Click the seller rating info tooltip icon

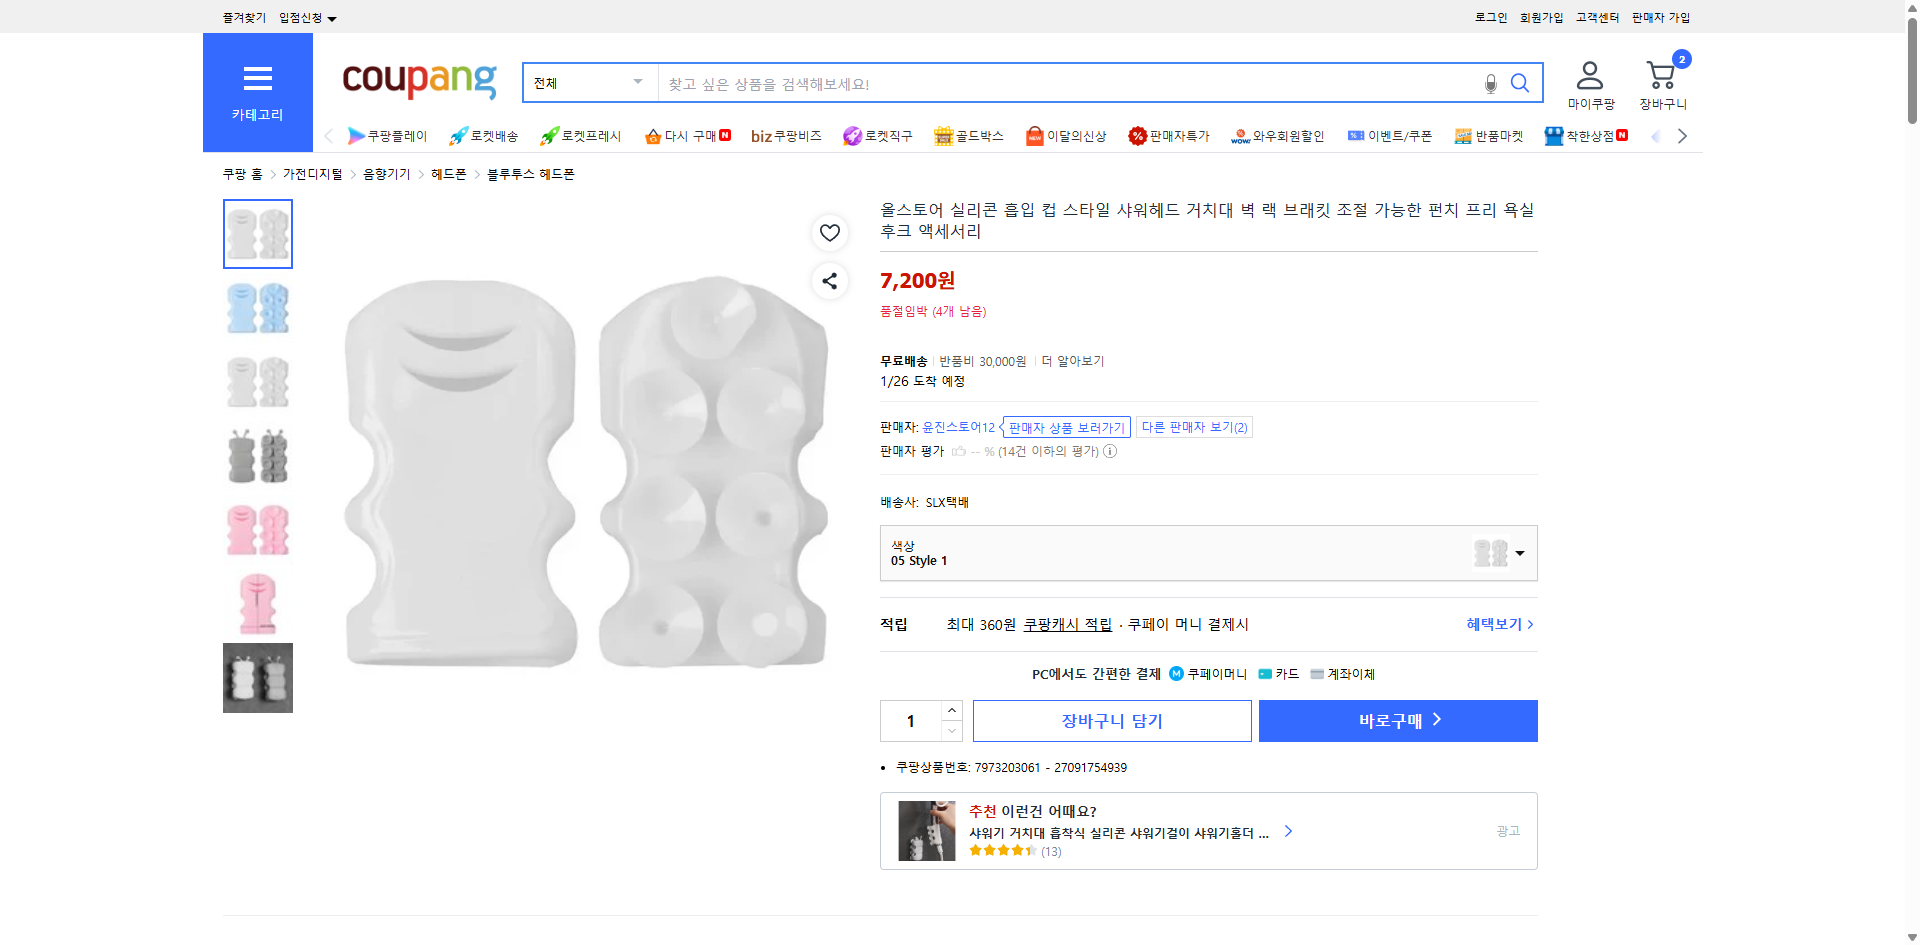pyautogui.click(x=1109, y=451)
